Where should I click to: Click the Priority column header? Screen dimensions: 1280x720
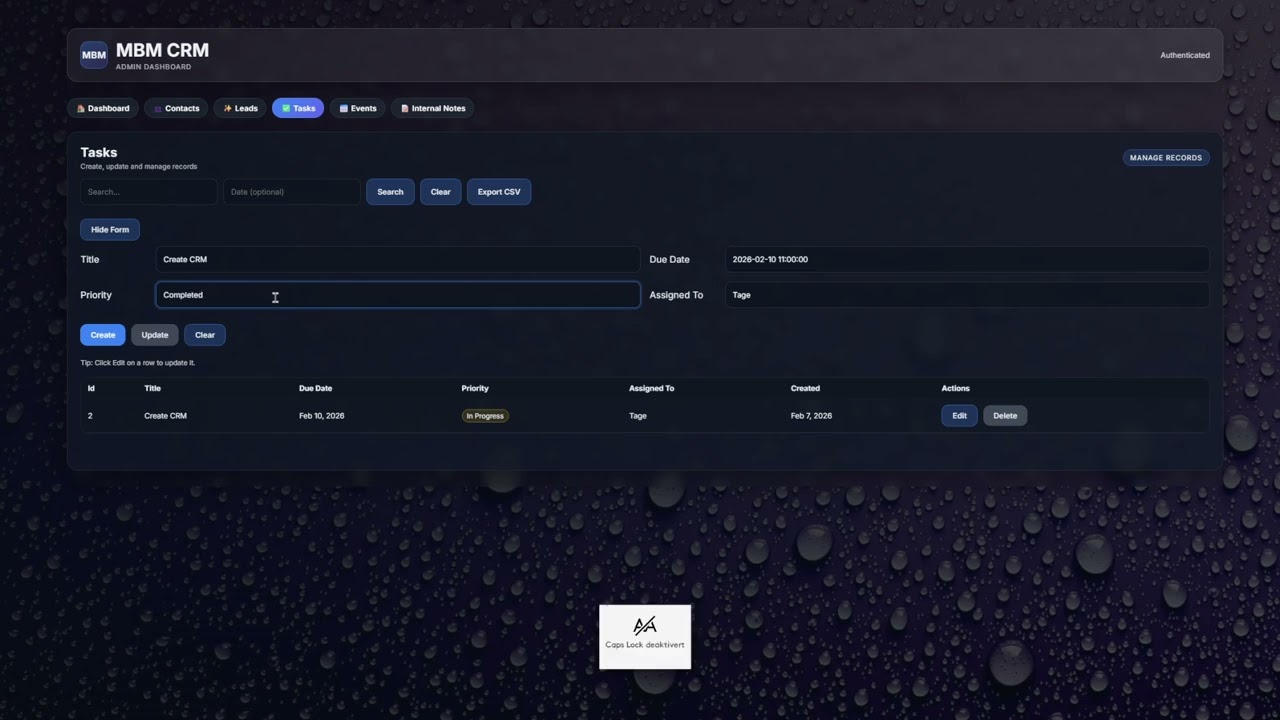pyautogui.click(x=475, y=388)
